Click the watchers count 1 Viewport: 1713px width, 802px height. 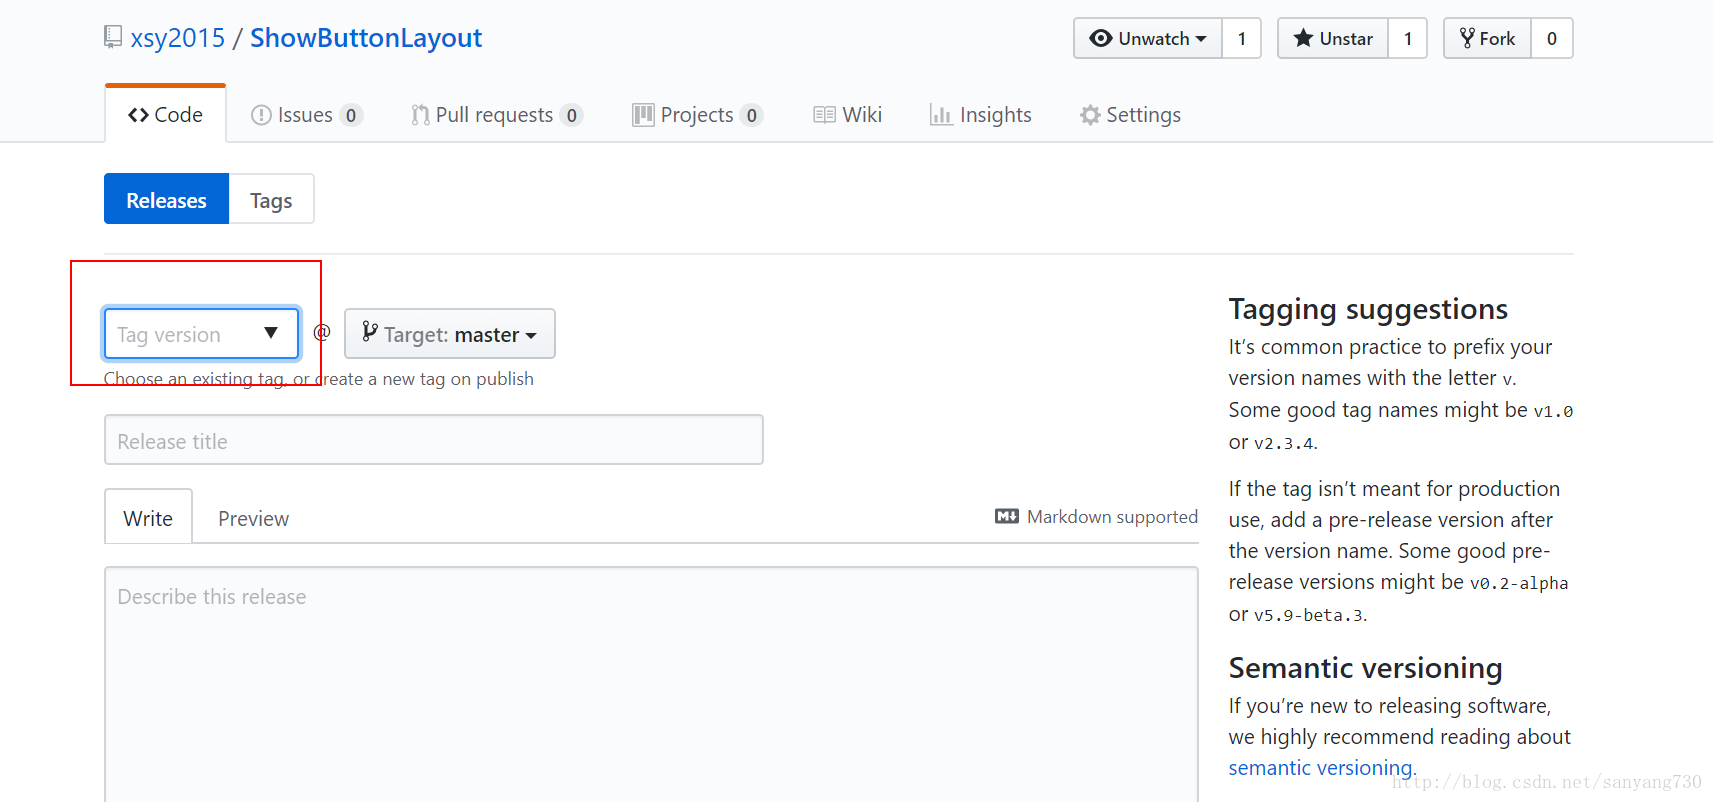pyautogui.click(x=1242, y=38)
